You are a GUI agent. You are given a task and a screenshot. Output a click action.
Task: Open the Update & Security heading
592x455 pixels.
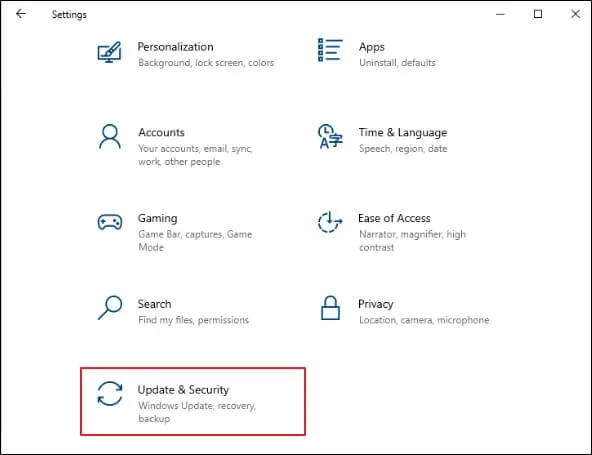click(183, 390)
